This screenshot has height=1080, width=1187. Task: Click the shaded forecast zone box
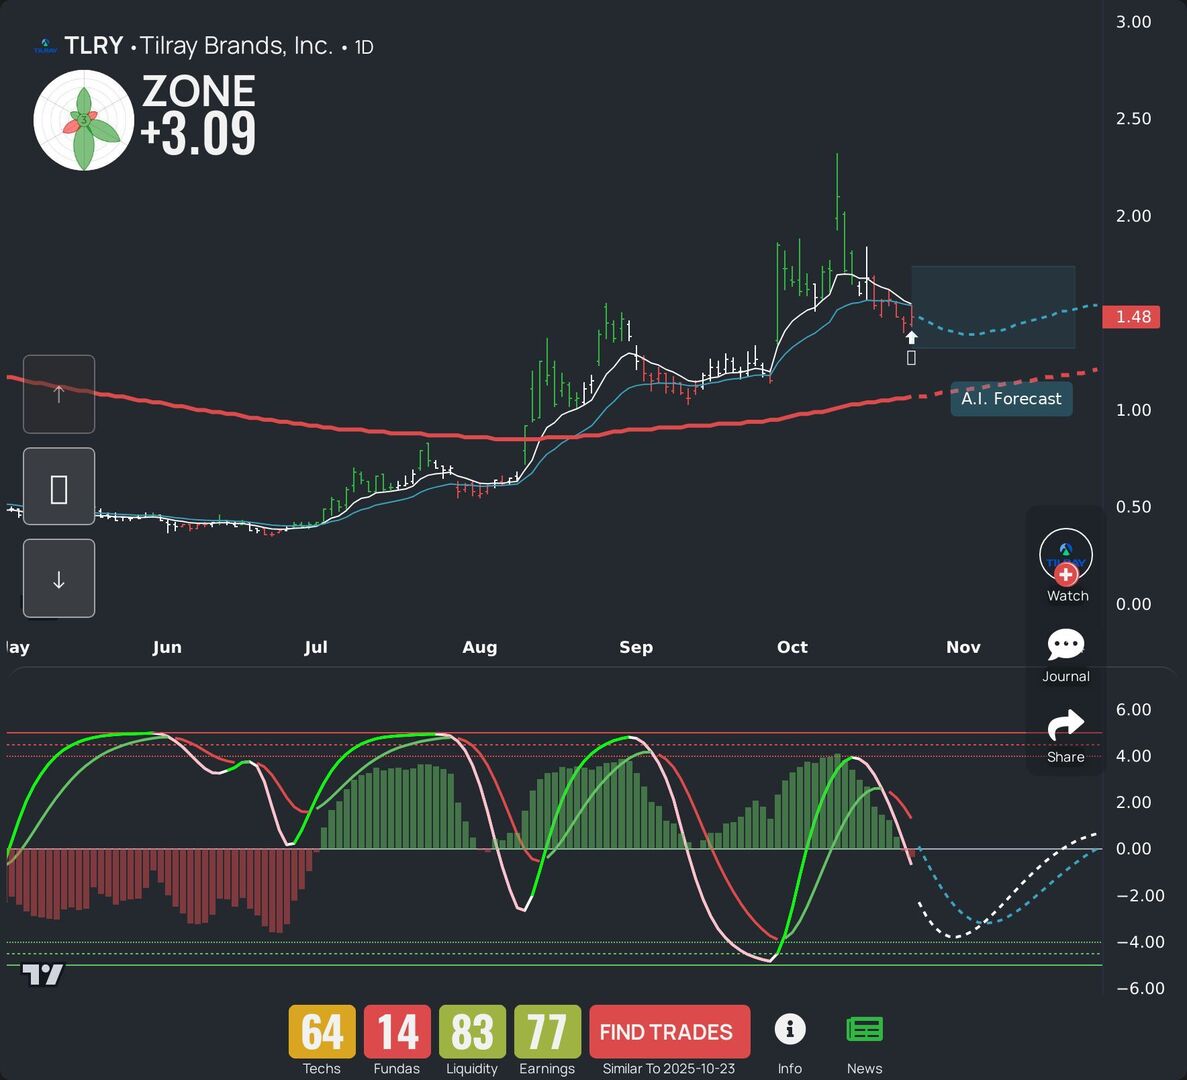point(993,307)
